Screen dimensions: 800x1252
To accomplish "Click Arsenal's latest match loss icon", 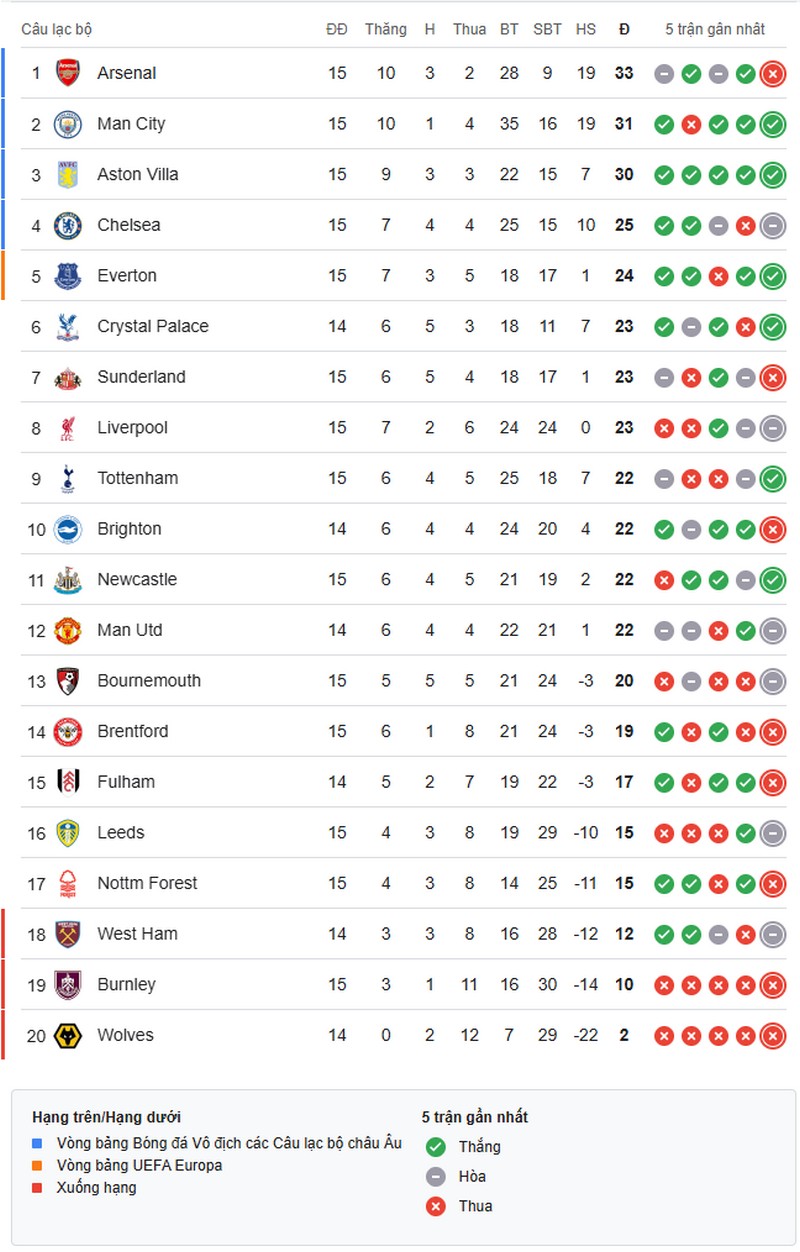I will [772, 73].
